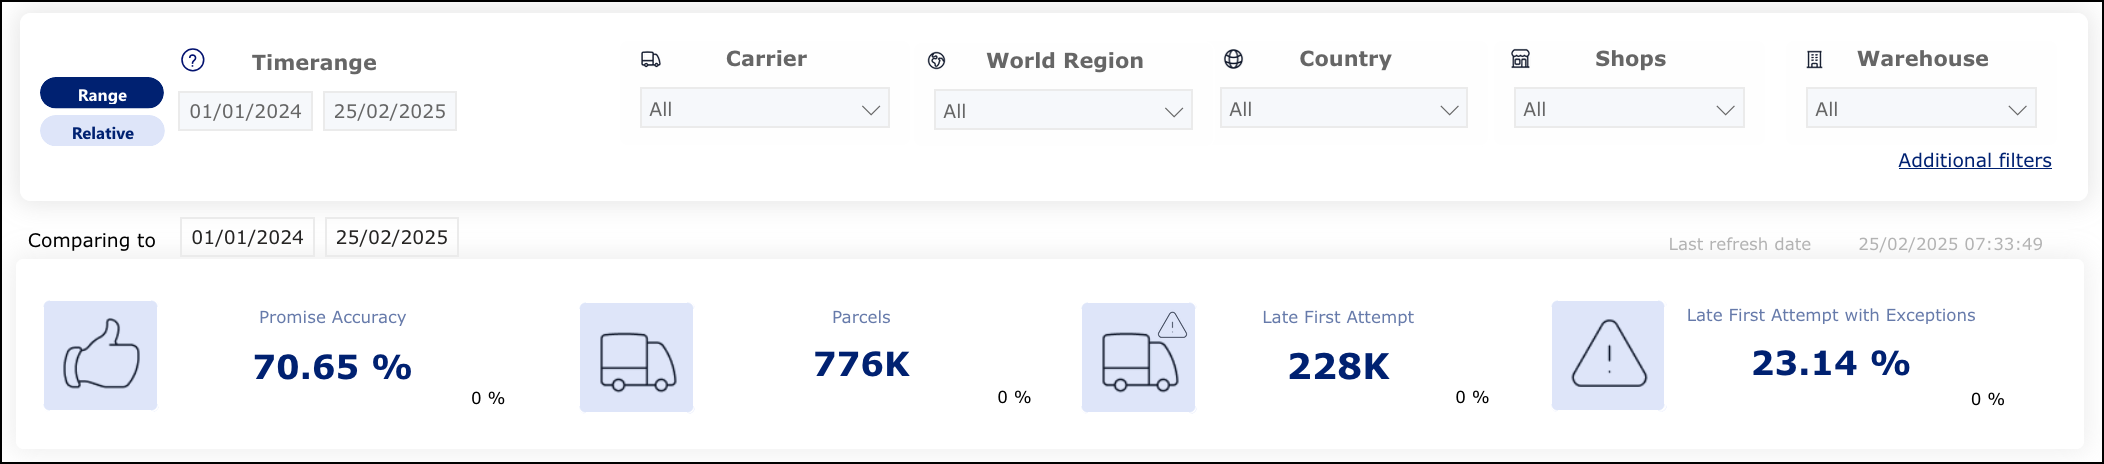
Task: Click the Timerange help question mark icon
Action: pyautogui.click(x=193, y=60)
